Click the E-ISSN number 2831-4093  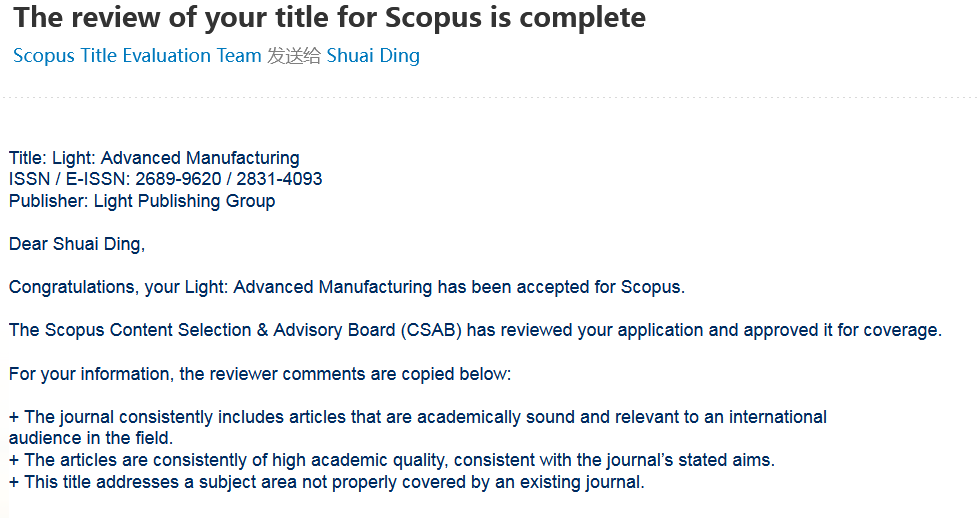(x=279, y=179)
